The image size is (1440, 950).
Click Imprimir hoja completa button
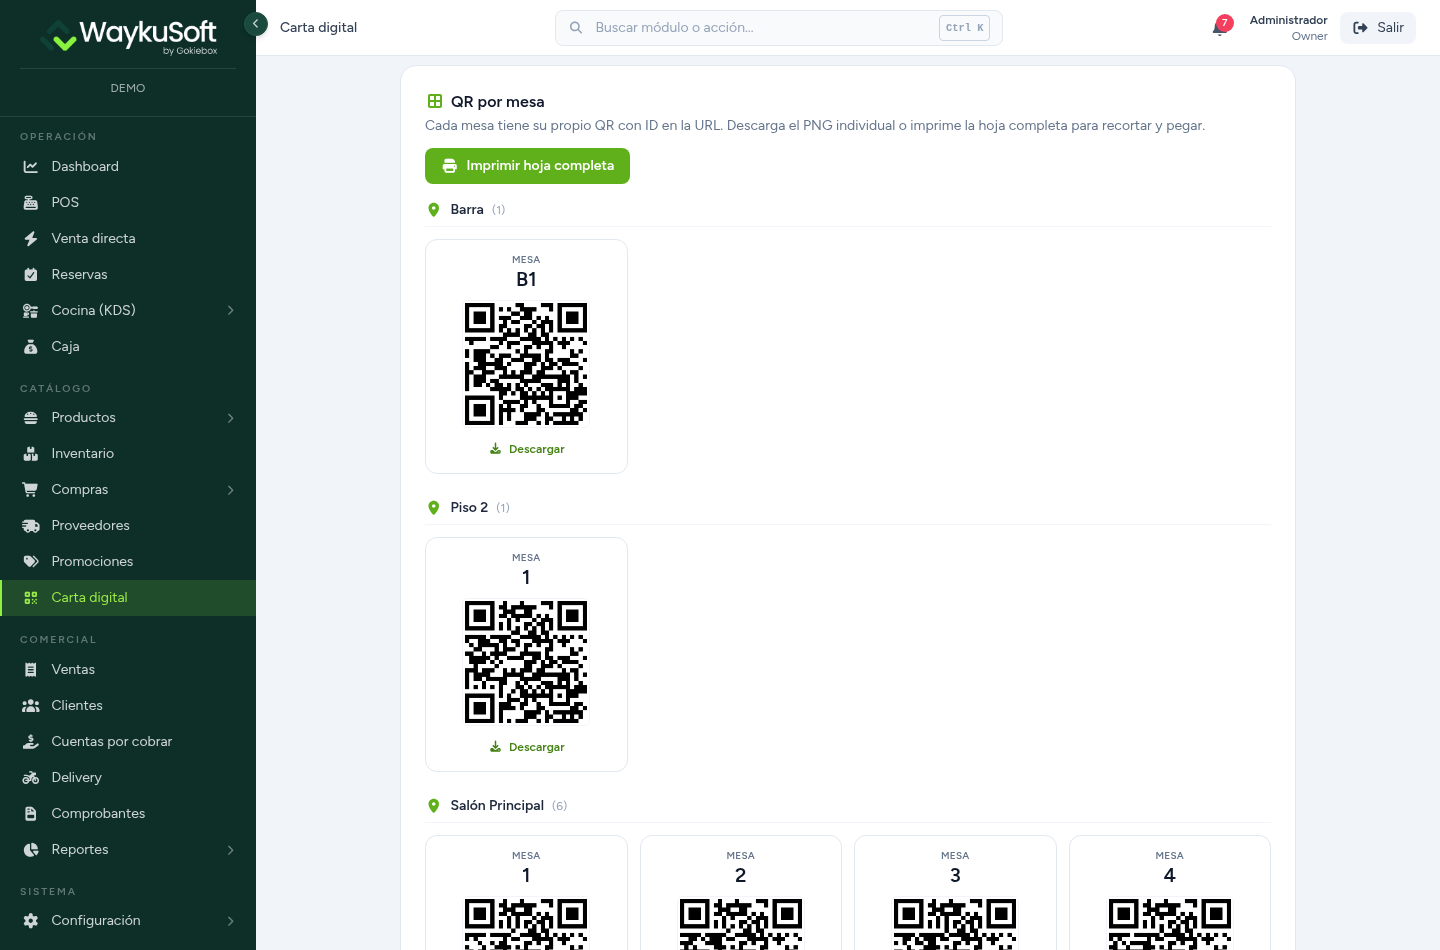point(527,166)
